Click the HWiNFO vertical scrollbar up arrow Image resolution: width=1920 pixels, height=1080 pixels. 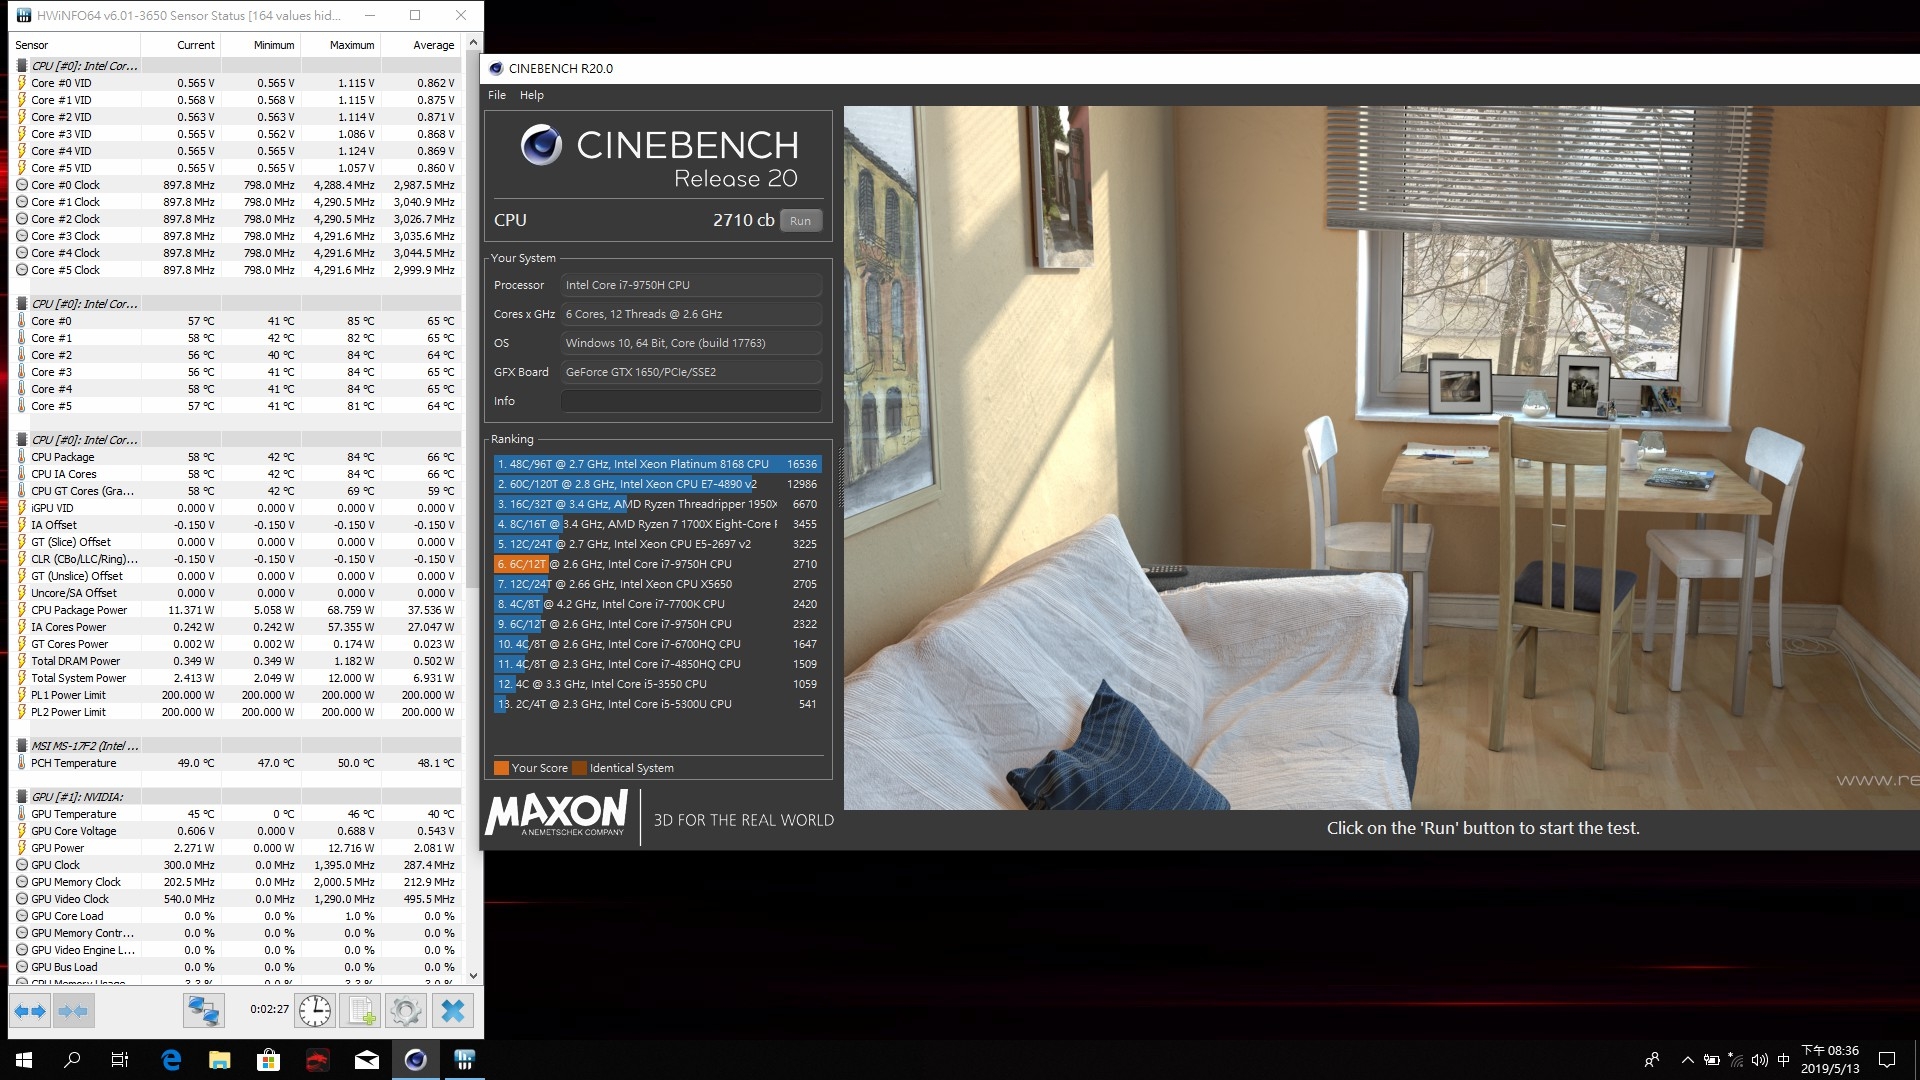473,42
